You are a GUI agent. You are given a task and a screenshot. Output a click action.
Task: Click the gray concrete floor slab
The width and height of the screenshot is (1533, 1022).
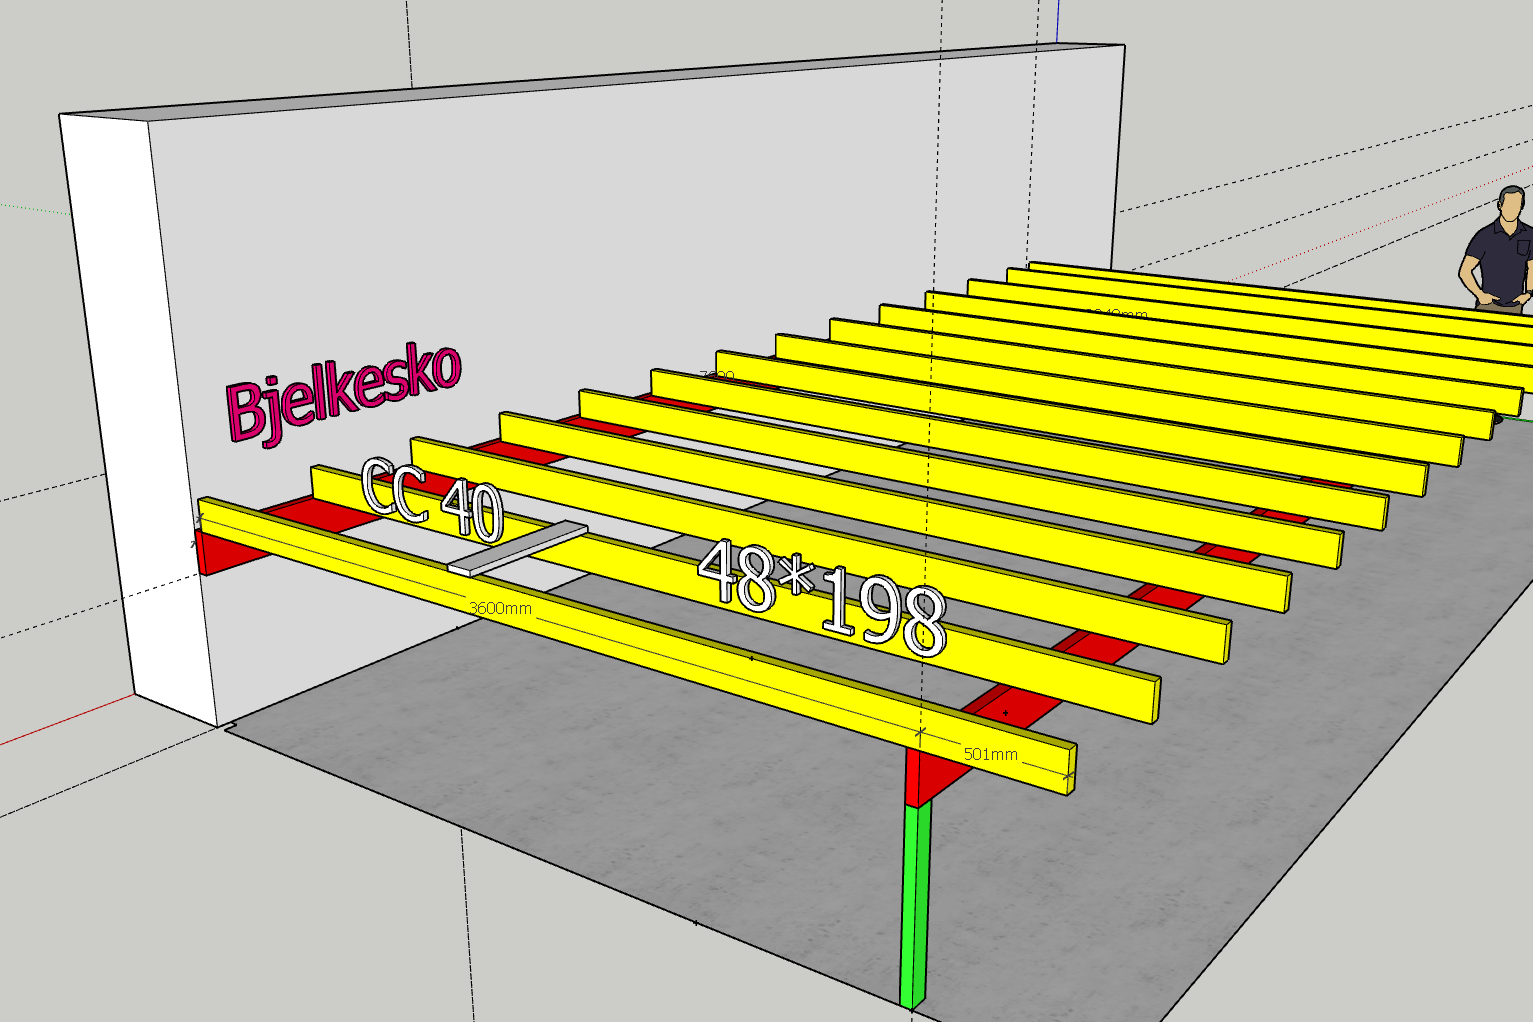pyautogui.click(x=1100, y=880)
